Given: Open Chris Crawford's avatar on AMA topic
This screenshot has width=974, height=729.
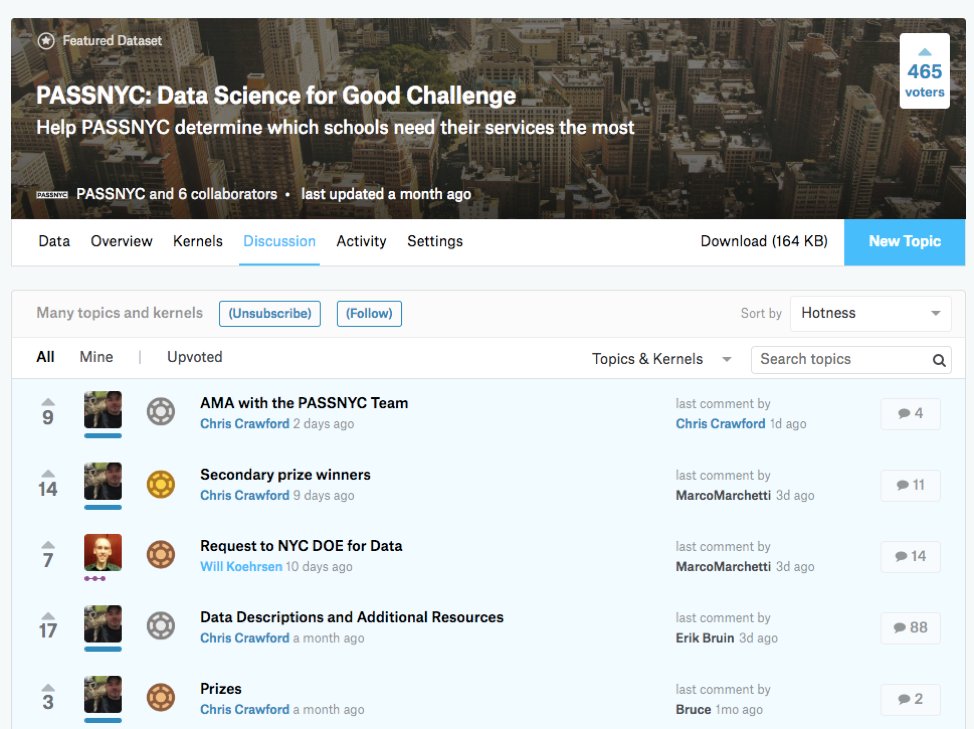Looking at the screenshot, I should coord(103,410).
